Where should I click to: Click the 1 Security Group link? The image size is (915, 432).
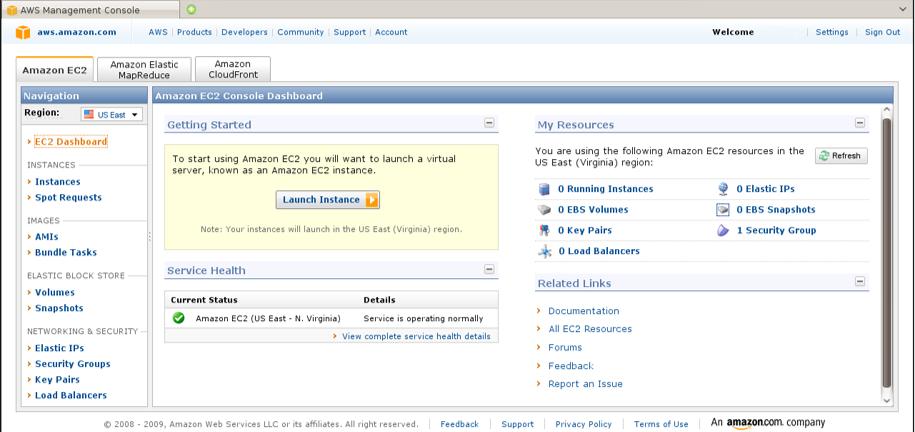click(777, 230)
